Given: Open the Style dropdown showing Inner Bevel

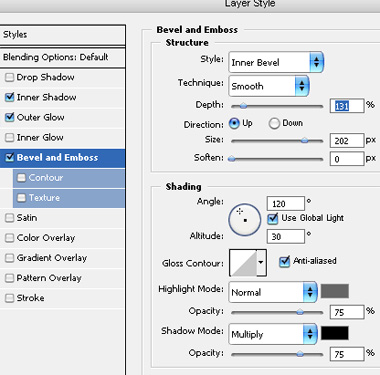Looking at the screenshot, I should tap(276, 62).
